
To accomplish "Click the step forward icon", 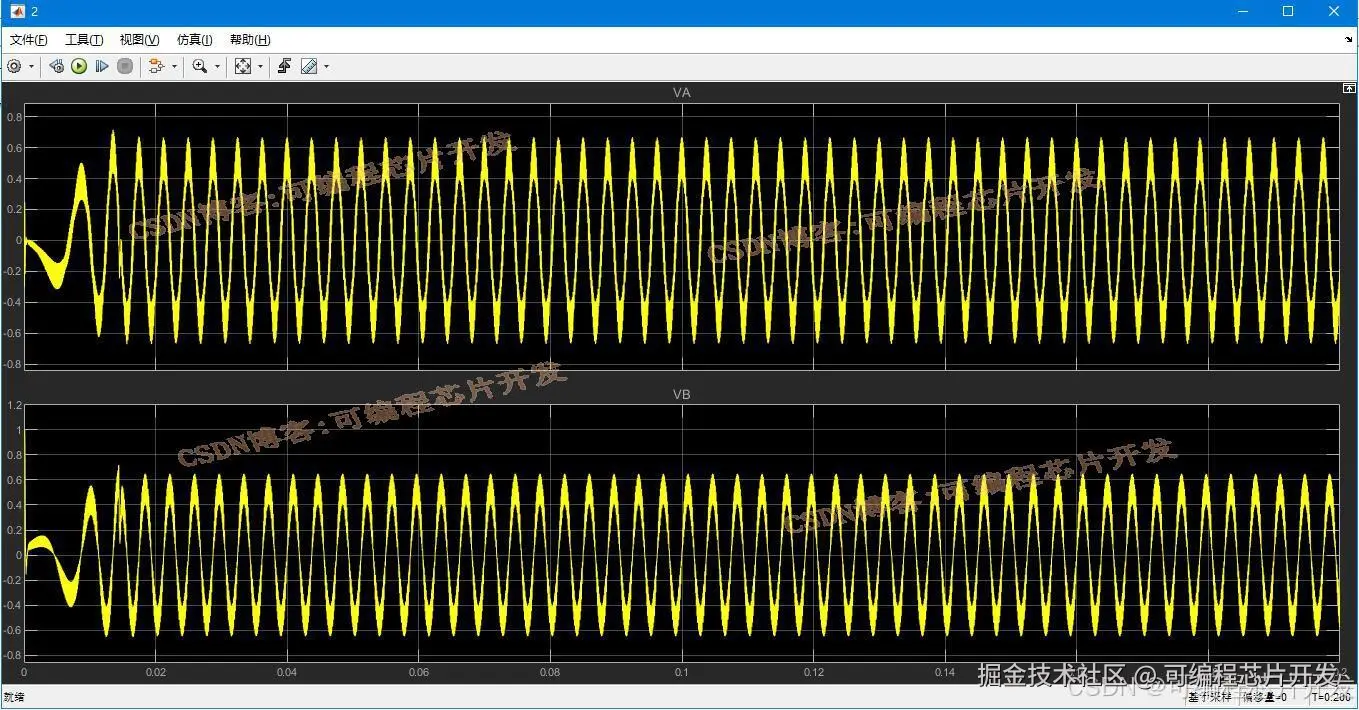I will pyautogui.click(x=102, y=66).
